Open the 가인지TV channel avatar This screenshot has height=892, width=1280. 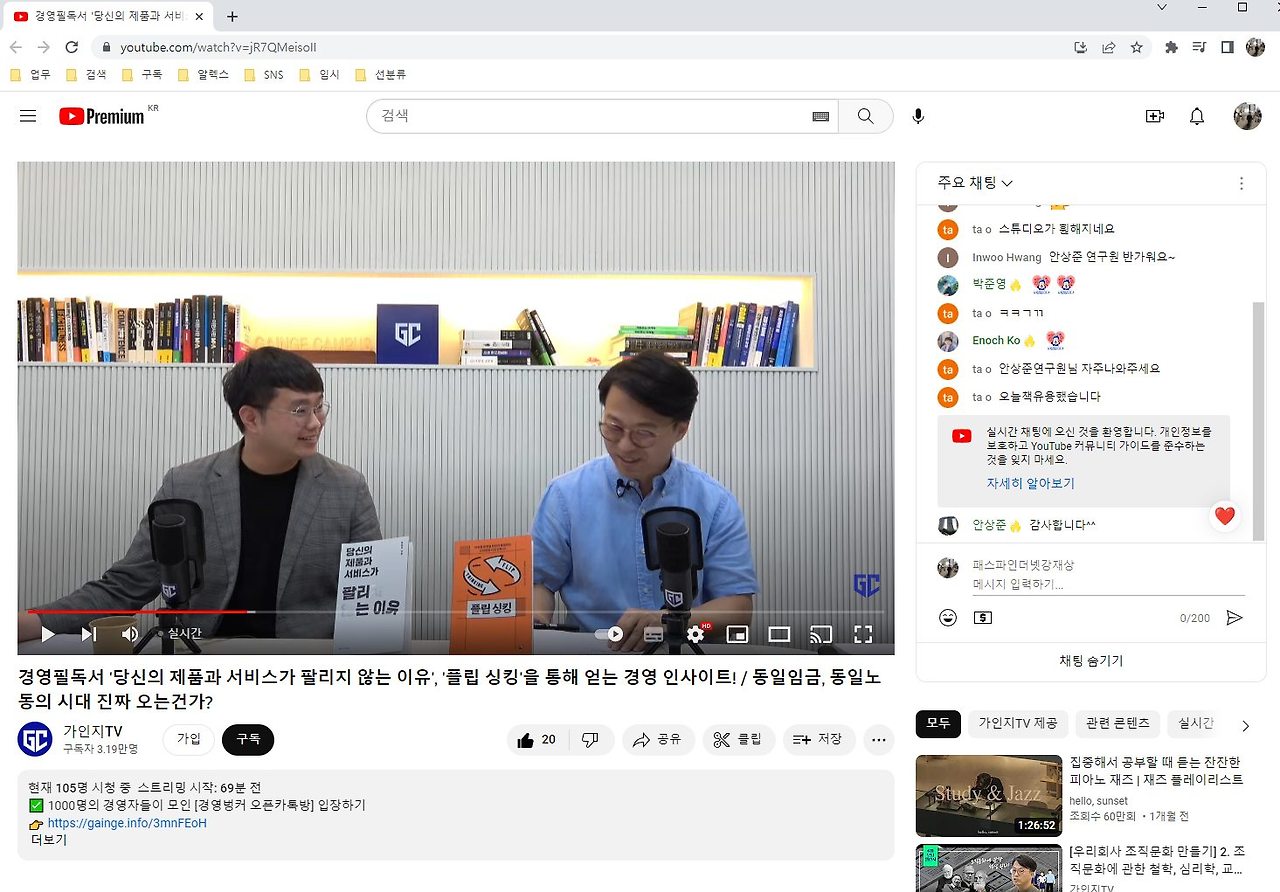point(35,739)
